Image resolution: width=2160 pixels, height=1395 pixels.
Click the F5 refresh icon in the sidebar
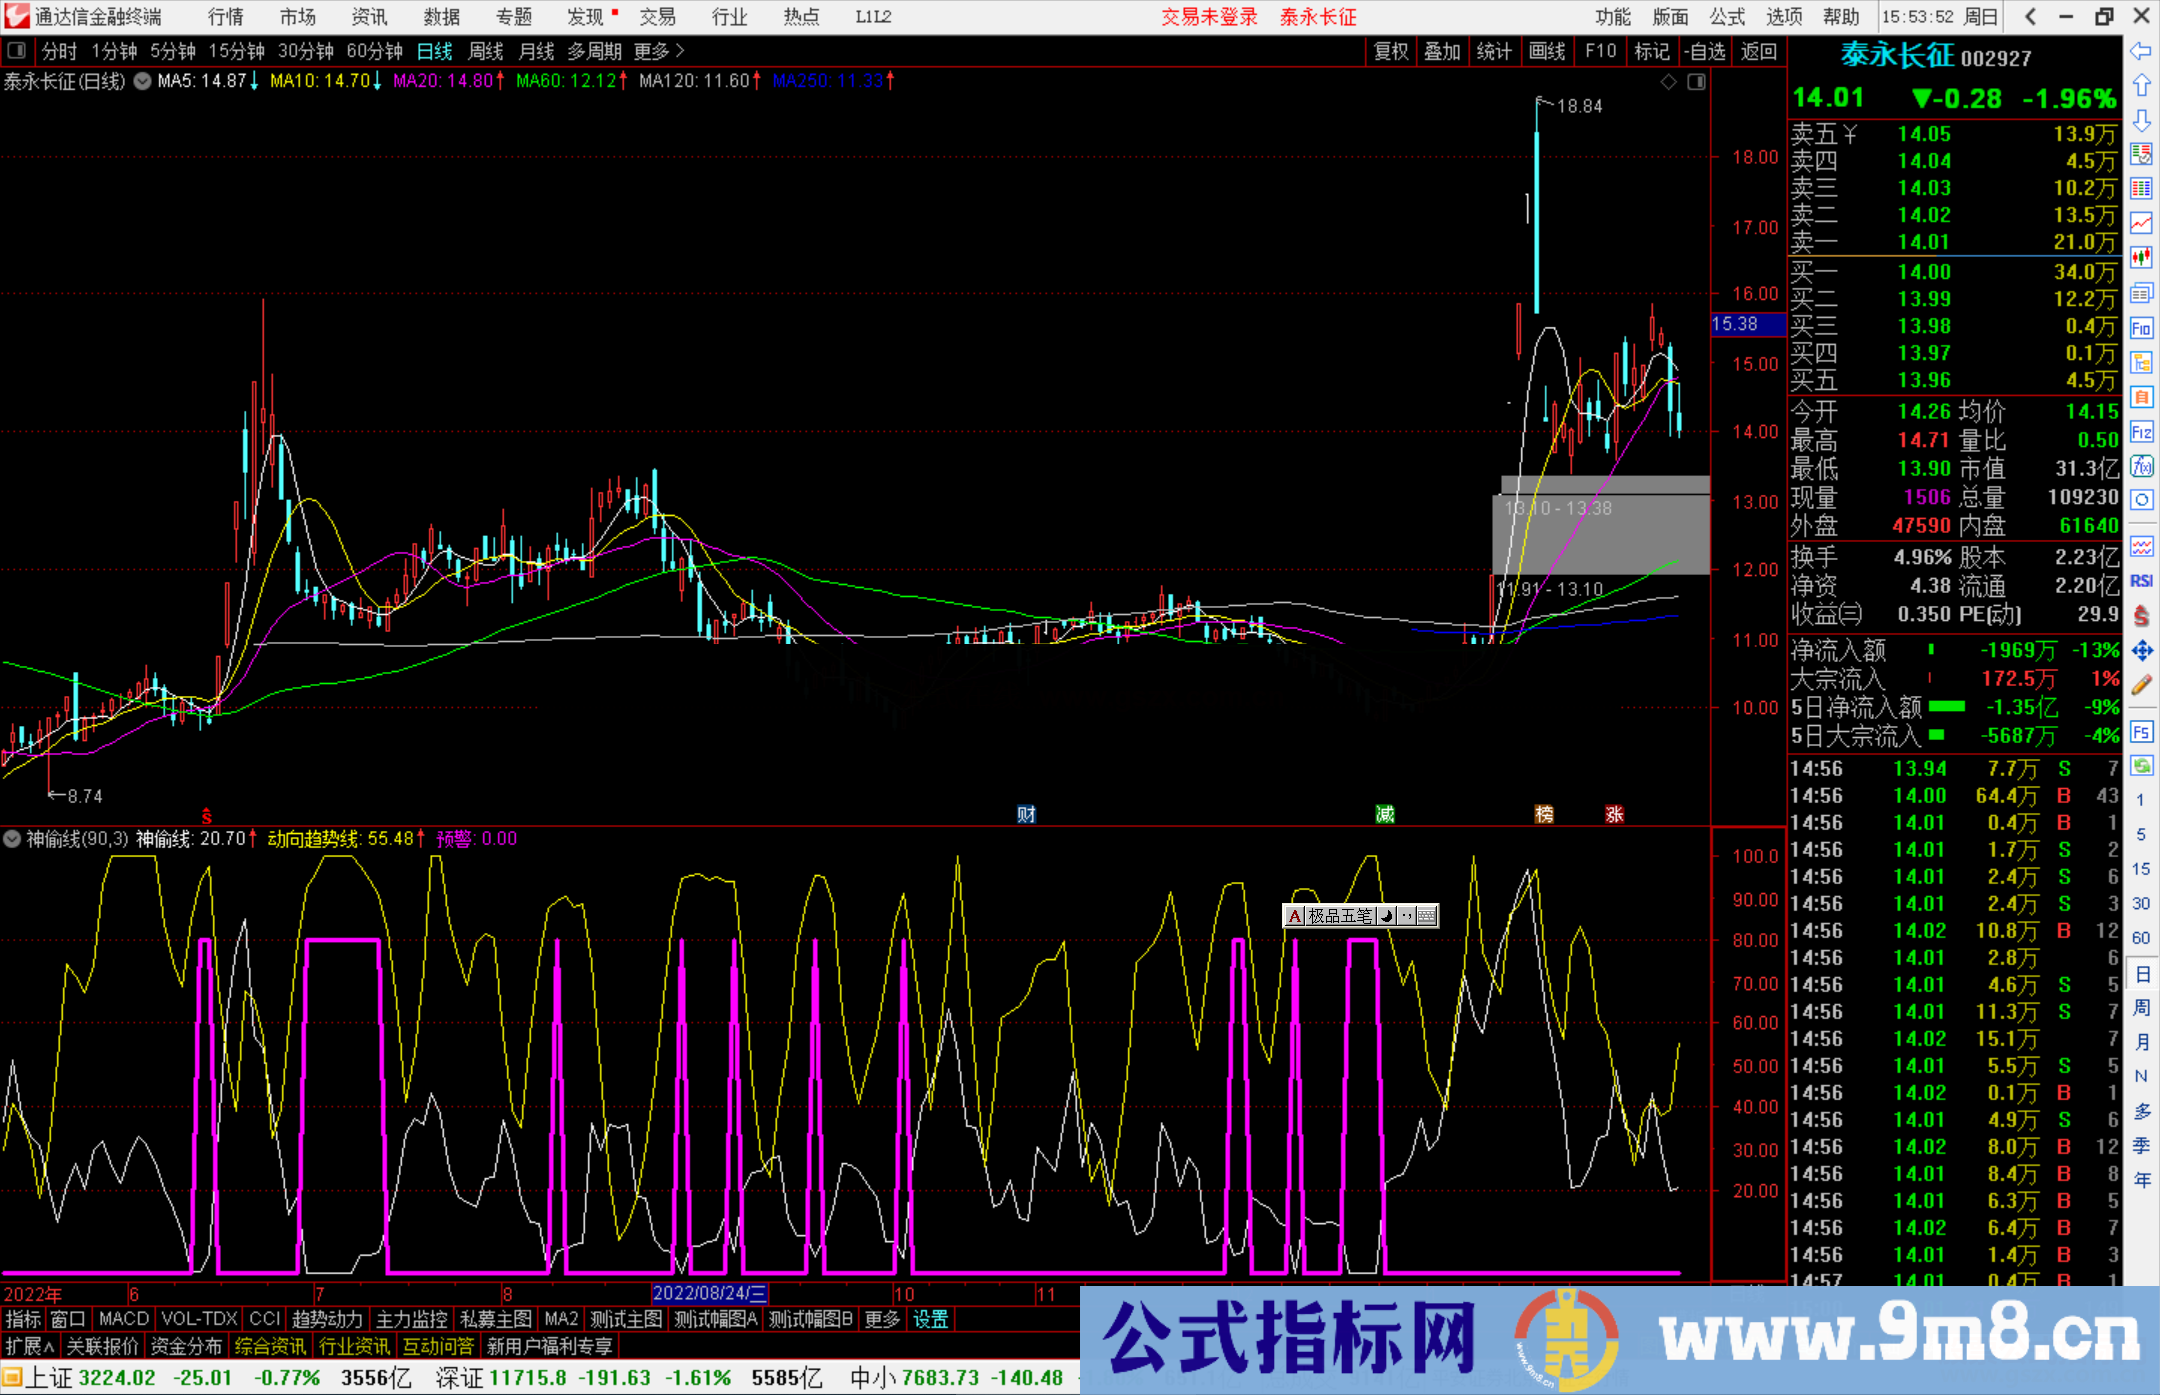(x=2141, y=732)
